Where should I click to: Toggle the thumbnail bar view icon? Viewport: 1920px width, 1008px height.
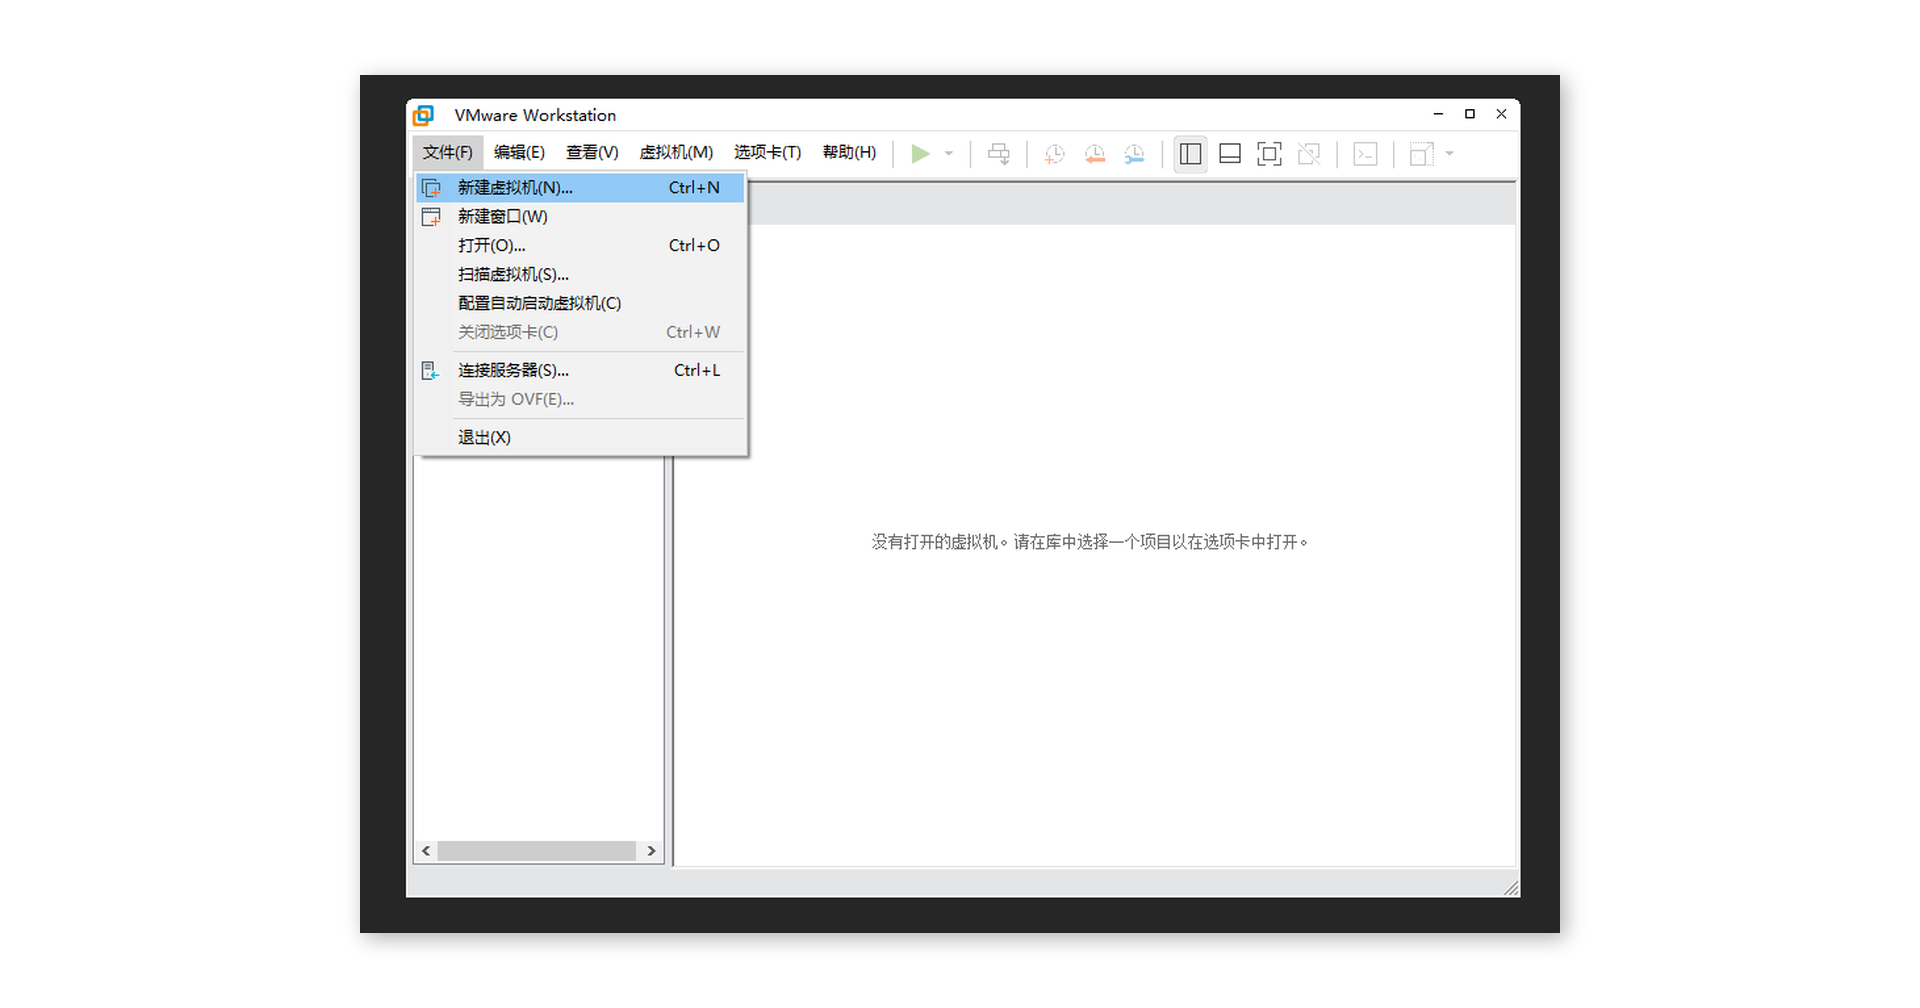pyautogui.click(x=1230, y=154)
